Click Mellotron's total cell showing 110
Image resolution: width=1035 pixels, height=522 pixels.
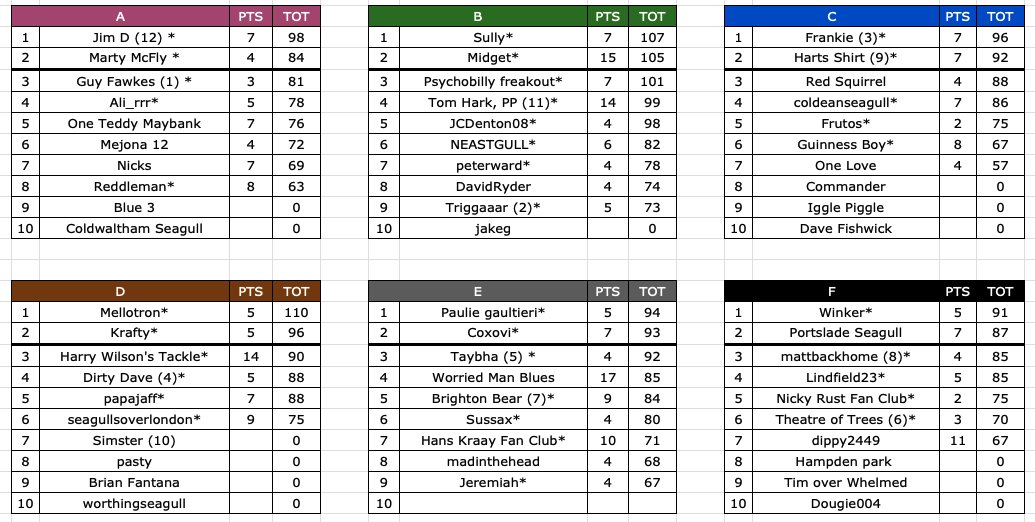coord(296,311)
